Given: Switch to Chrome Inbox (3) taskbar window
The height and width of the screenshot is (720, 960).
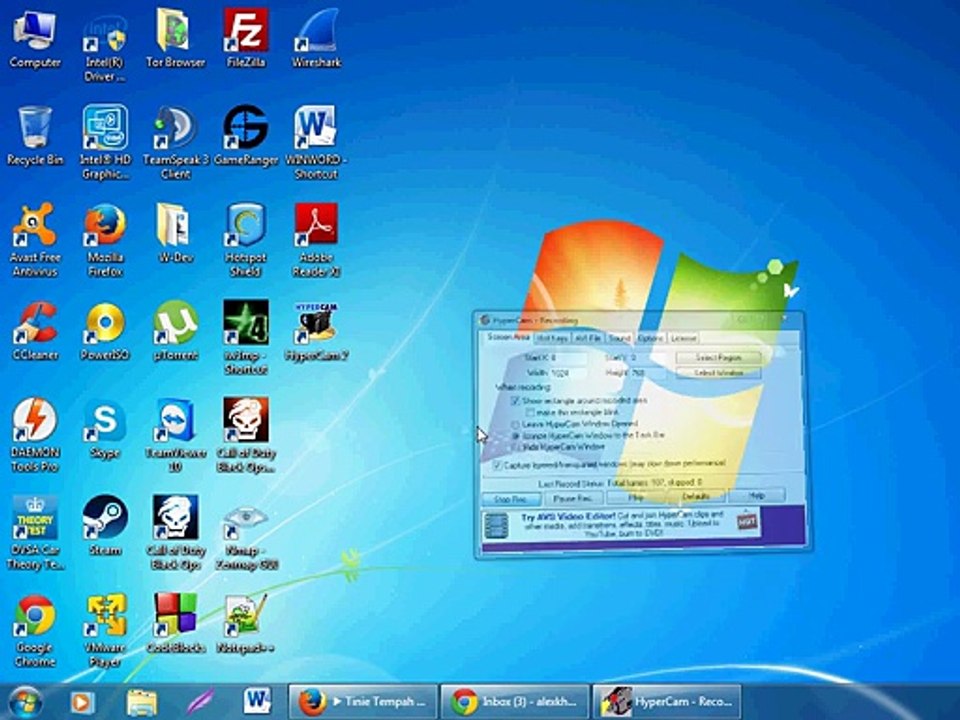Looking at the screenshot, I should (514, 702).
